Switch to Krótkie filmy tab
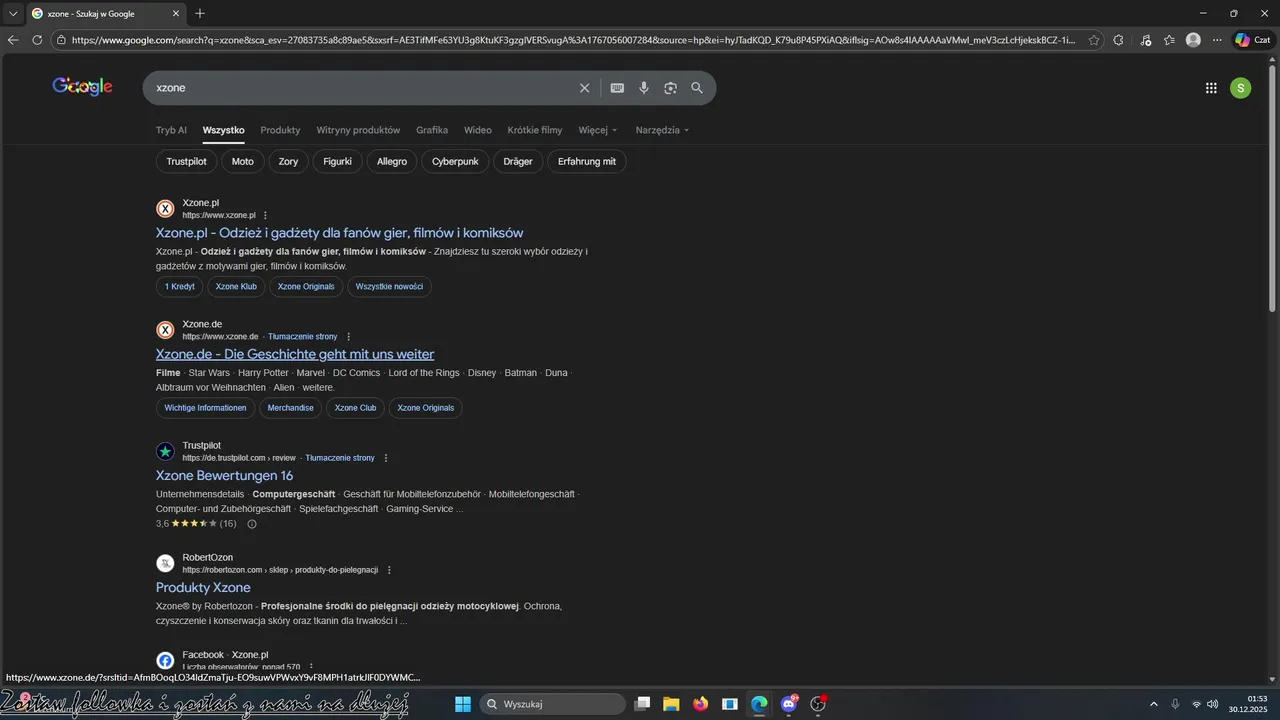 point(535,130)
